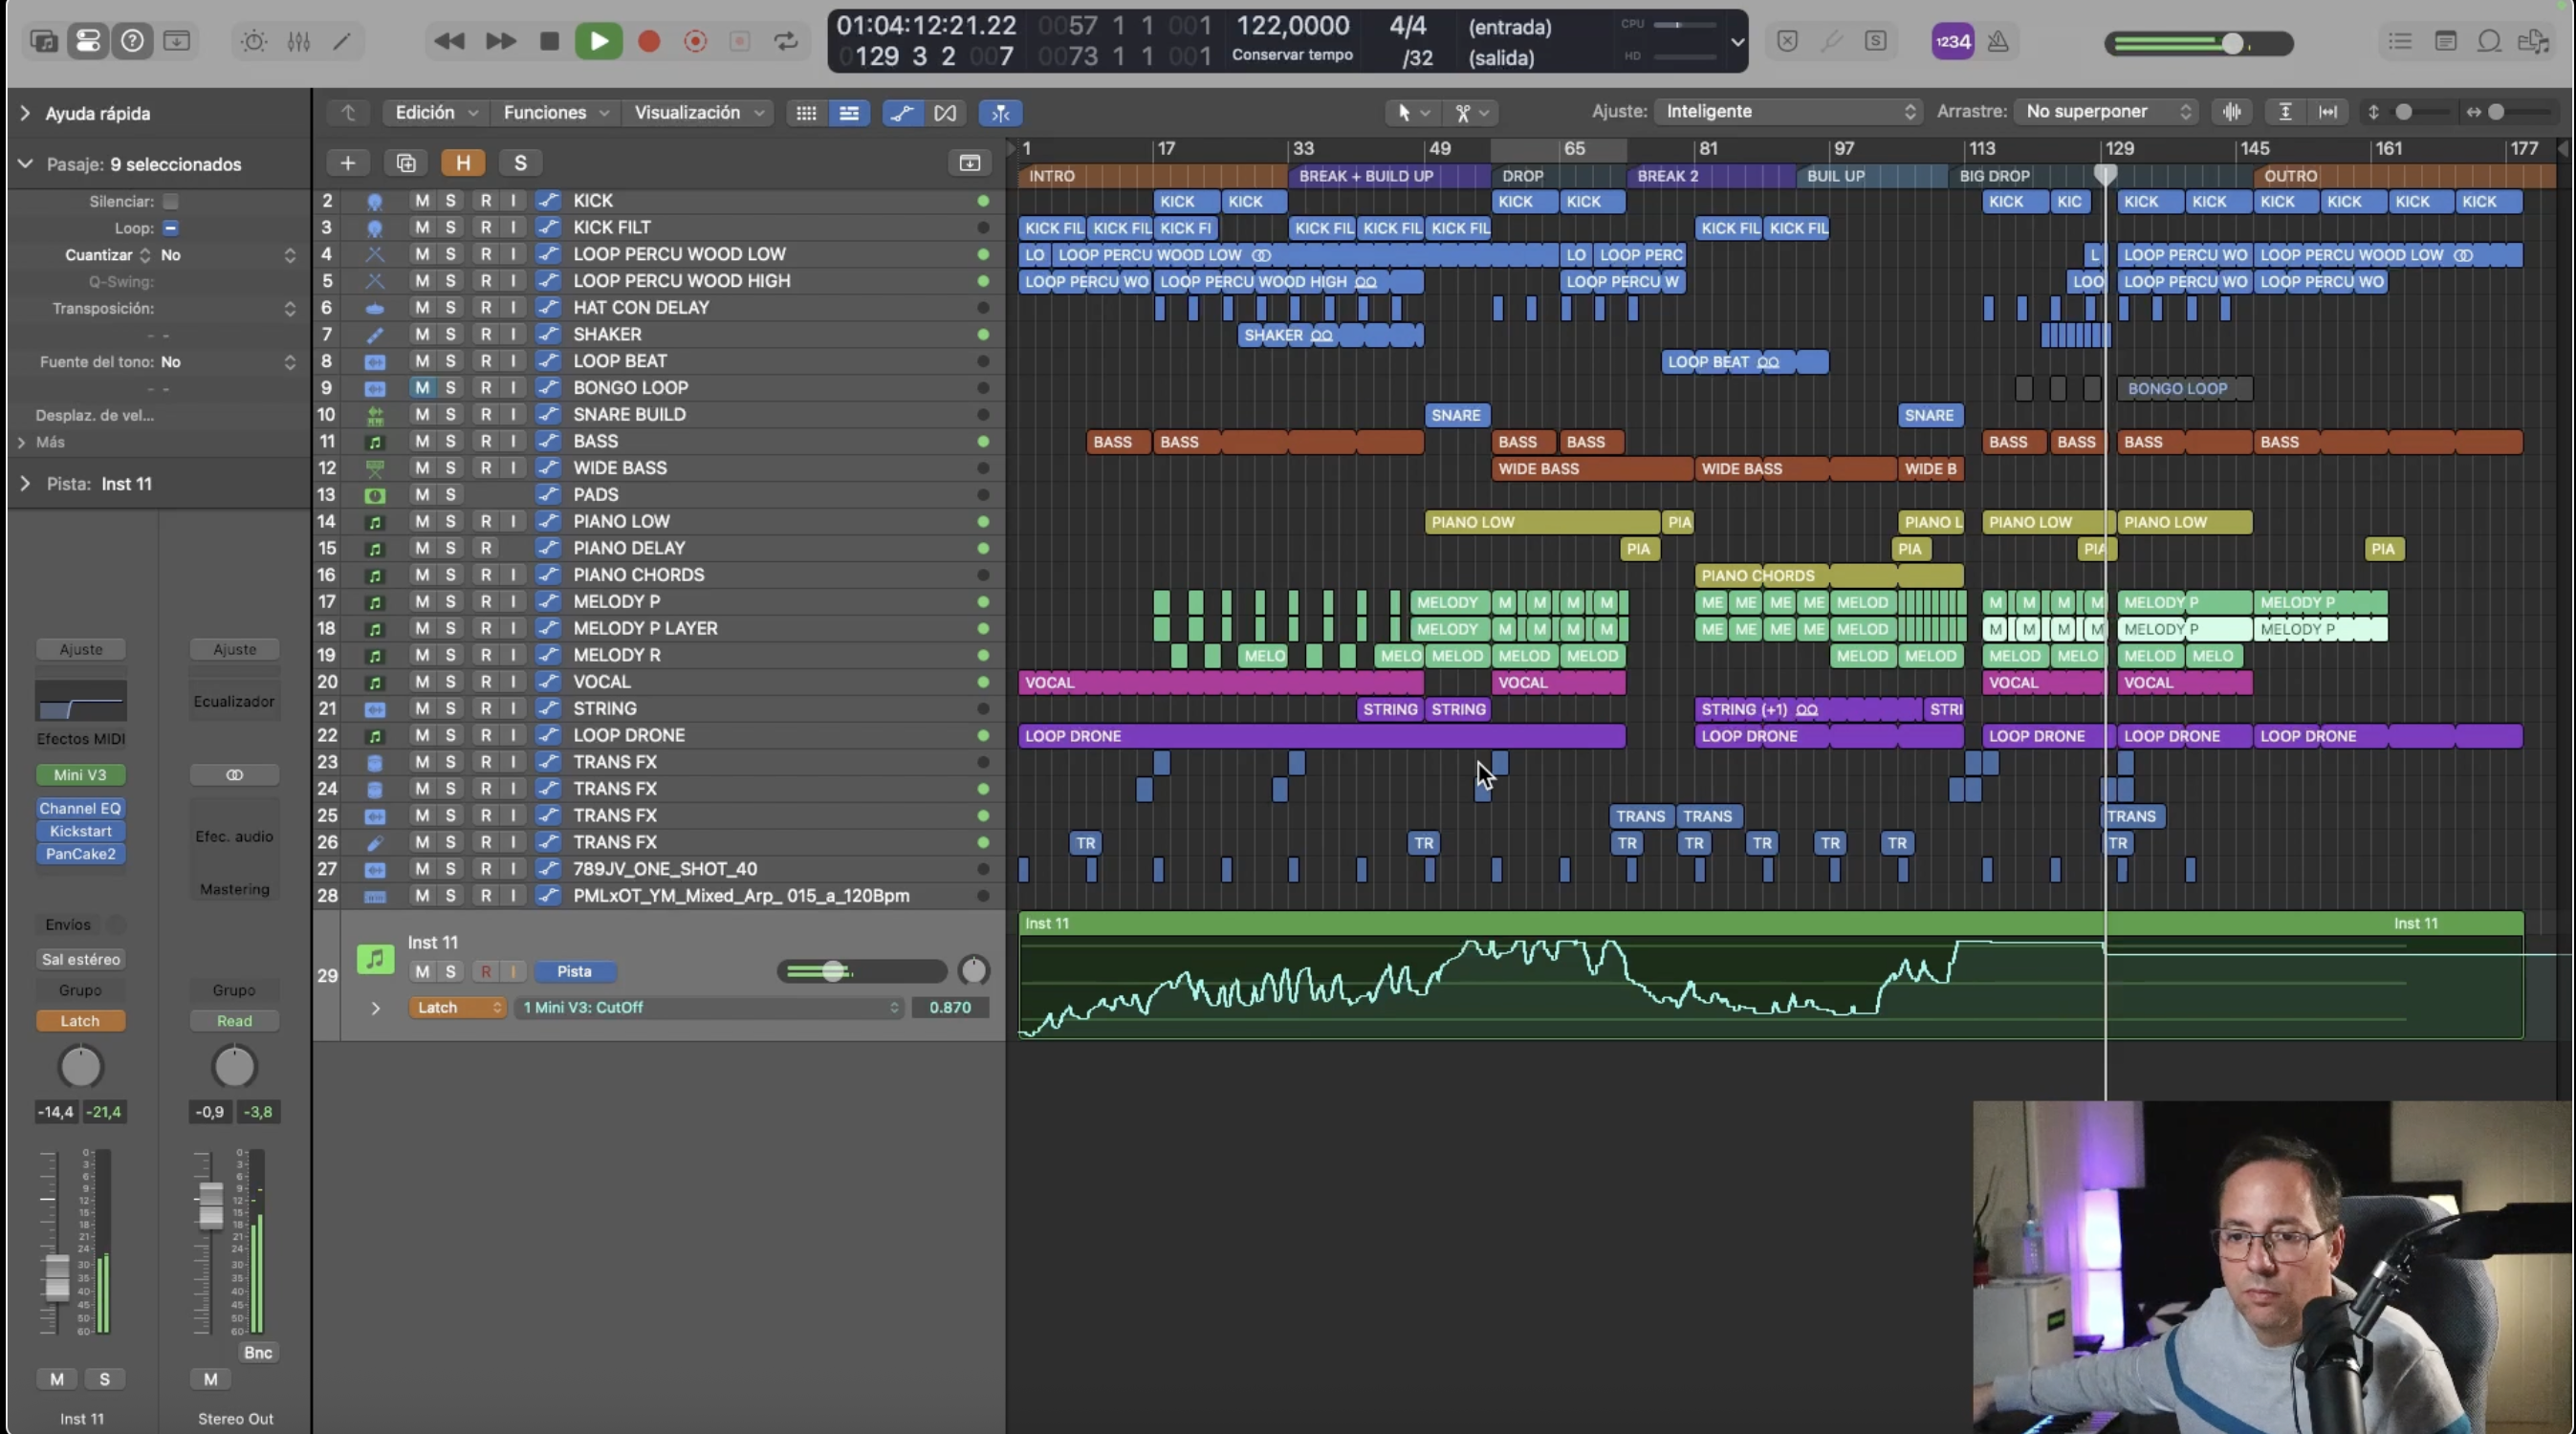Click the Record button in transport
The height and width of the screenshot is (1434, 2576).
(649, 41)
